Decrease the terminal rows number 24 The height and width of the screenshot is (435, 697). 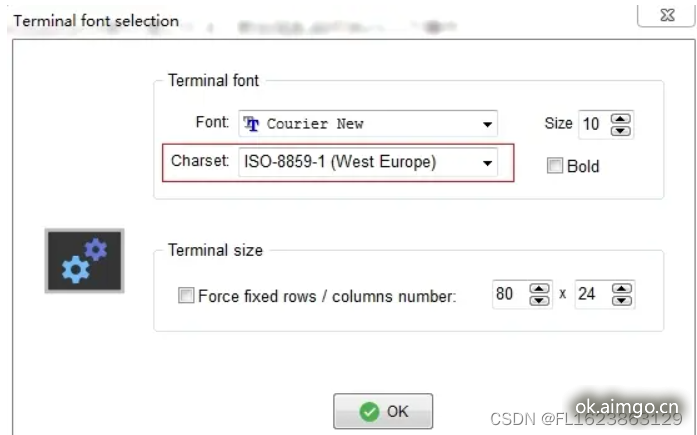click(621, 300)
